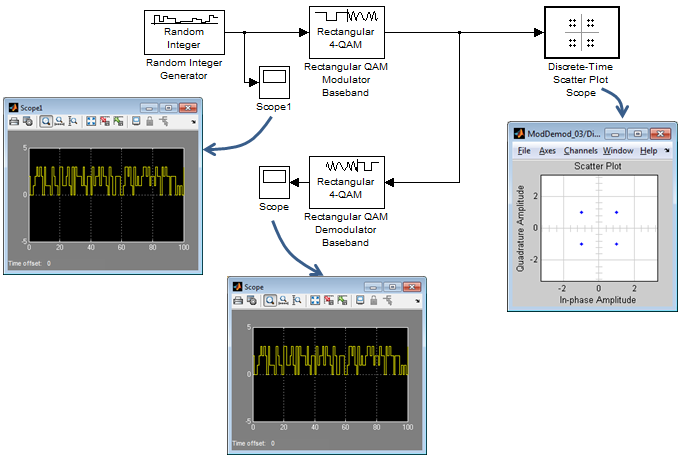Screen dimensions: 681x458
Task: Click Autoscale icon in lower Scope window
Action: 315,300
